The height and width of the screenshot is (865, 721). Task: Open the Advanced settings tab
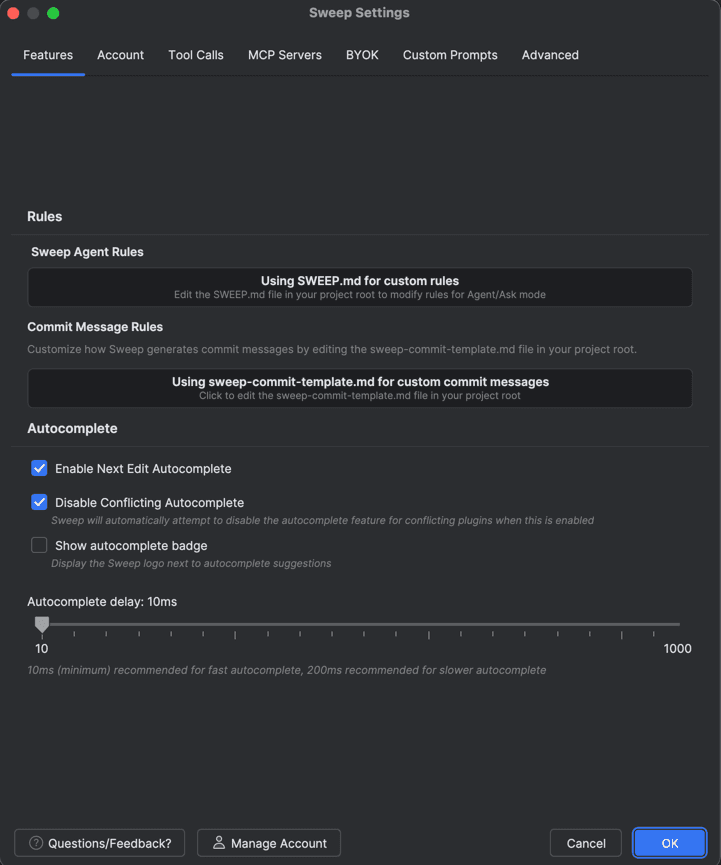tap(550, 55)
